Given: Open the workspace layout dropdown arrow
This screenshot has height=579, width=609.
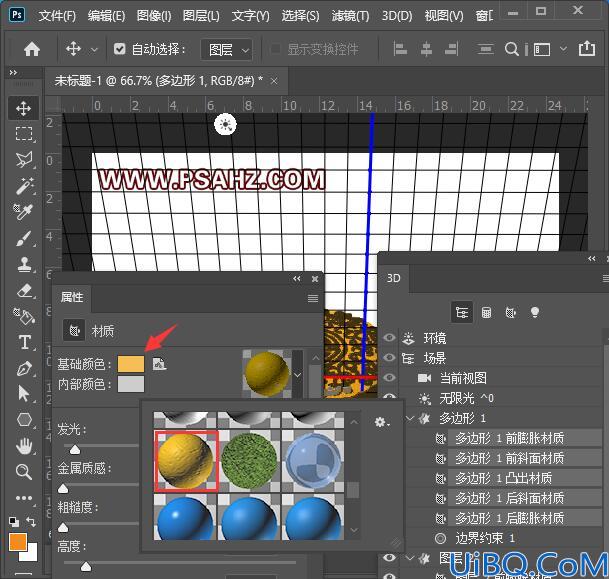Looking at the screenshot, I should (x=563, y=49).
